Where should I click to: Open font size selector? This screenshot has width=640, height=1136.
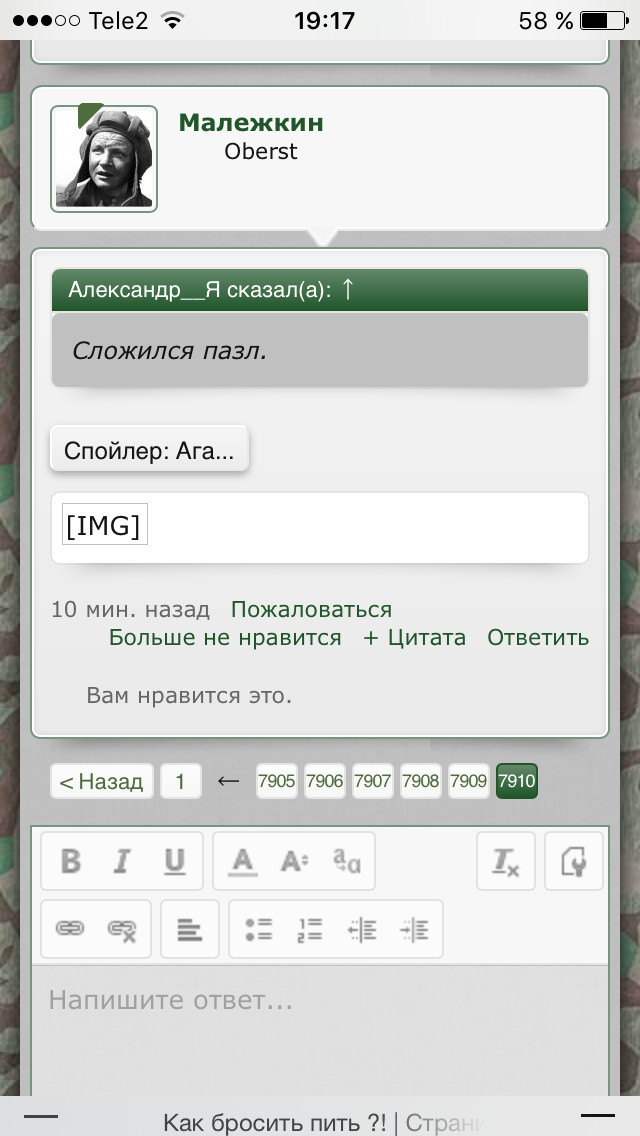click(294, 861)
